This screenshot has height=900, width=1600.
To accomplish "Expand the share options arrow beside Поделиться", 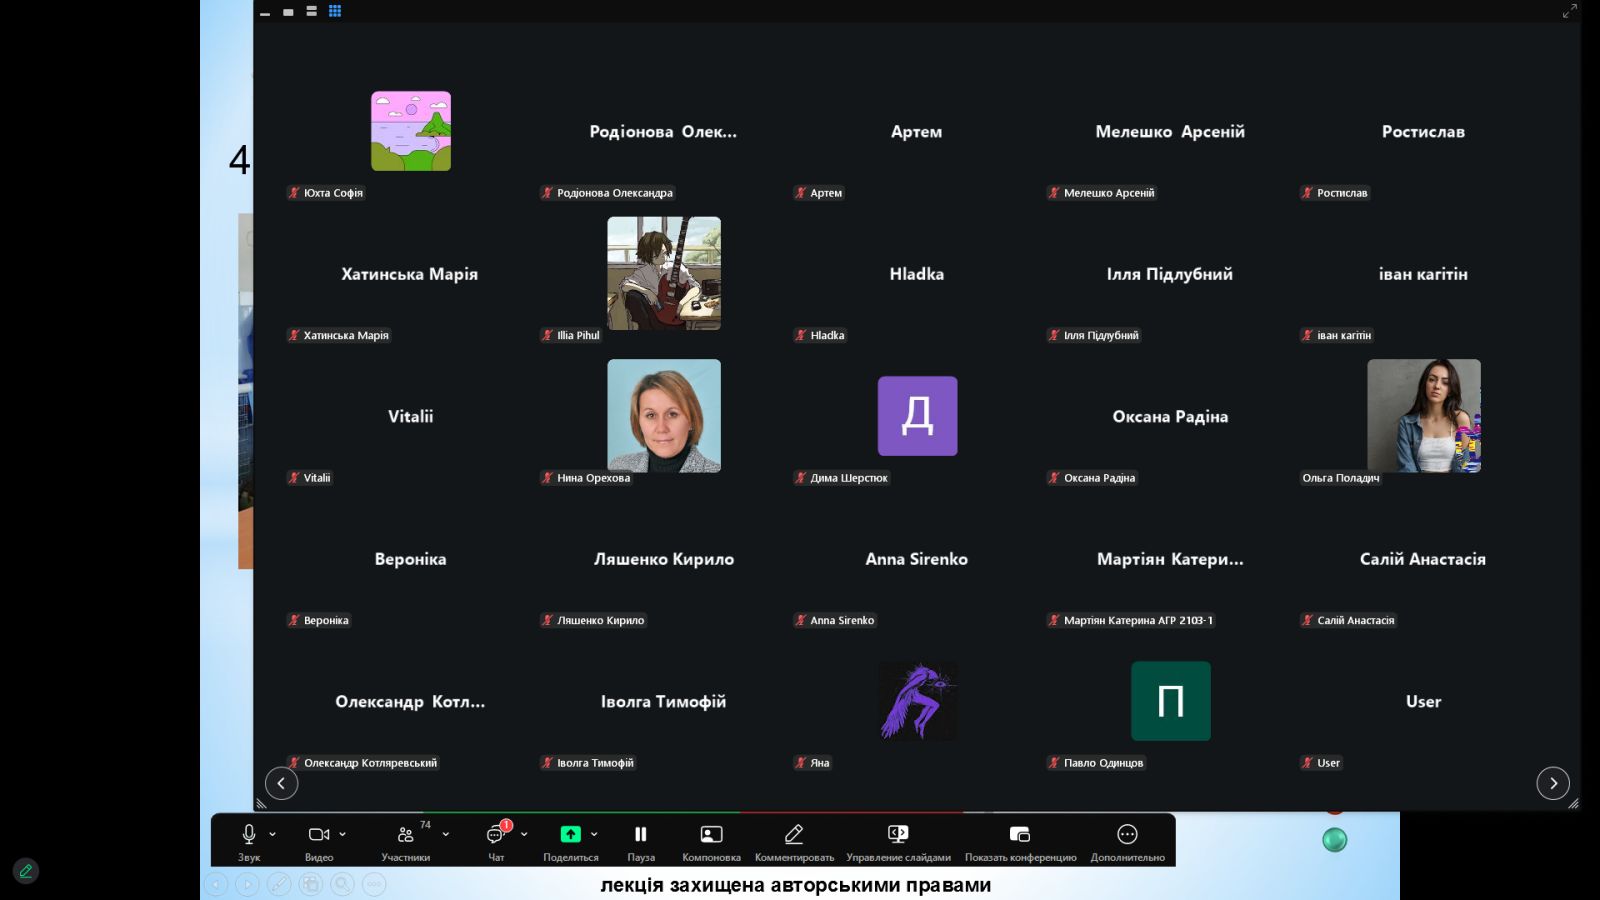I will click(x=594, y=834).
